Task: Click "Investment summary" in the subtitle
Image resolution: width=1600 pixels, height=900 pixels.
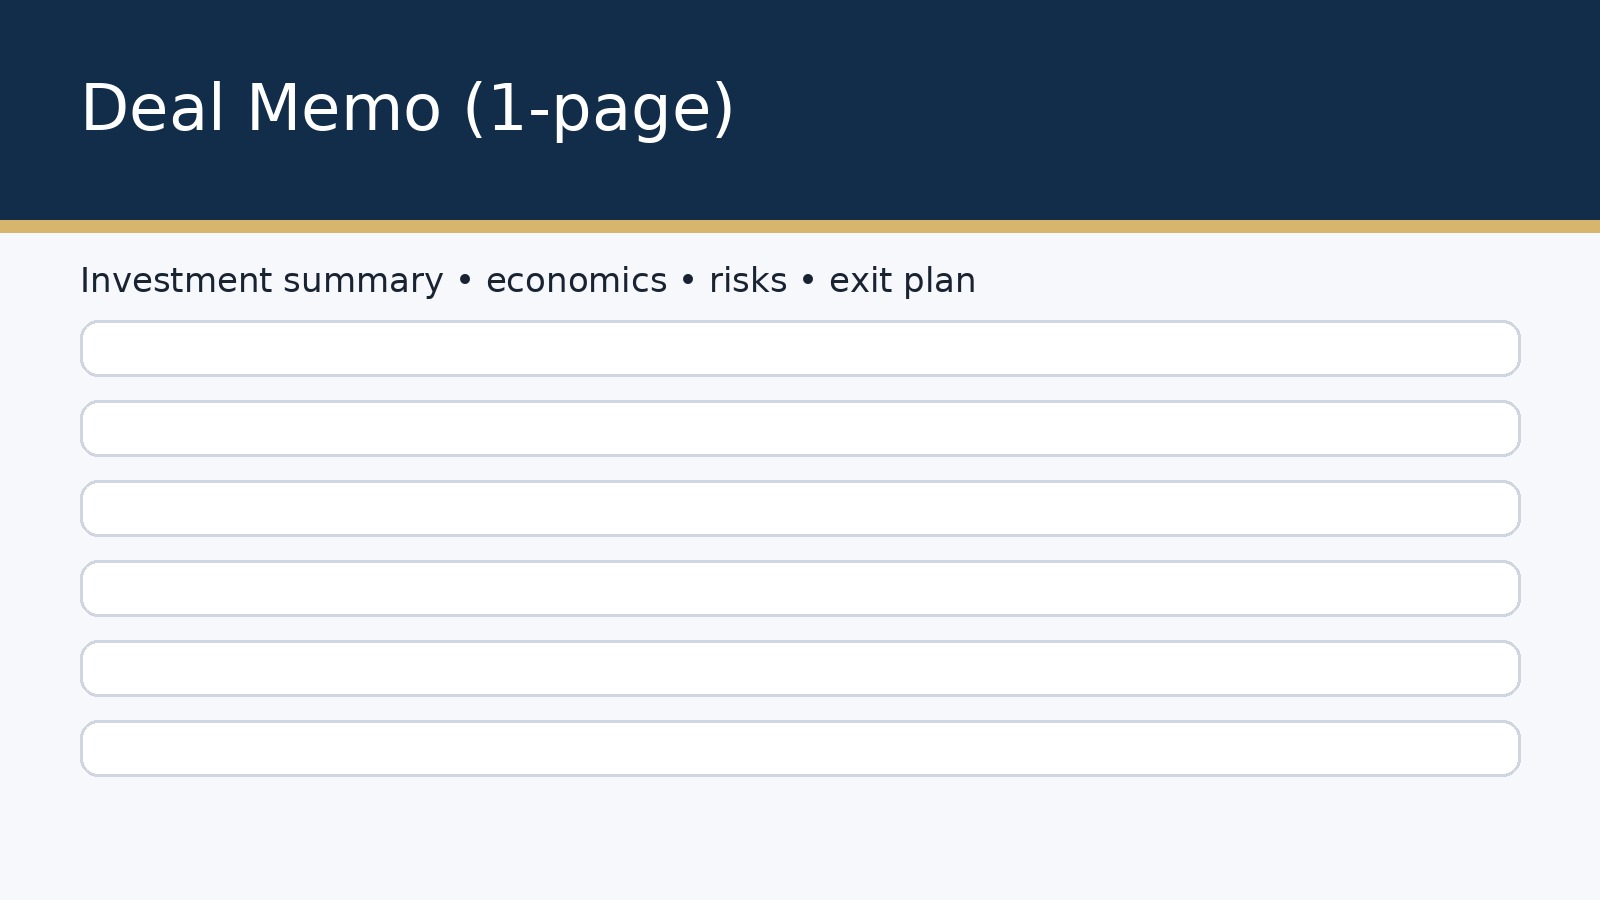Action: (261, 281)
